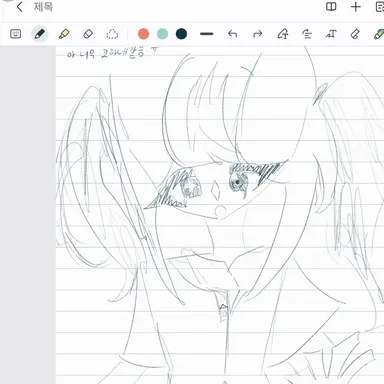Open the split view book icon
The height and width of the screenshot is (384, 384).
coord(331,7)
